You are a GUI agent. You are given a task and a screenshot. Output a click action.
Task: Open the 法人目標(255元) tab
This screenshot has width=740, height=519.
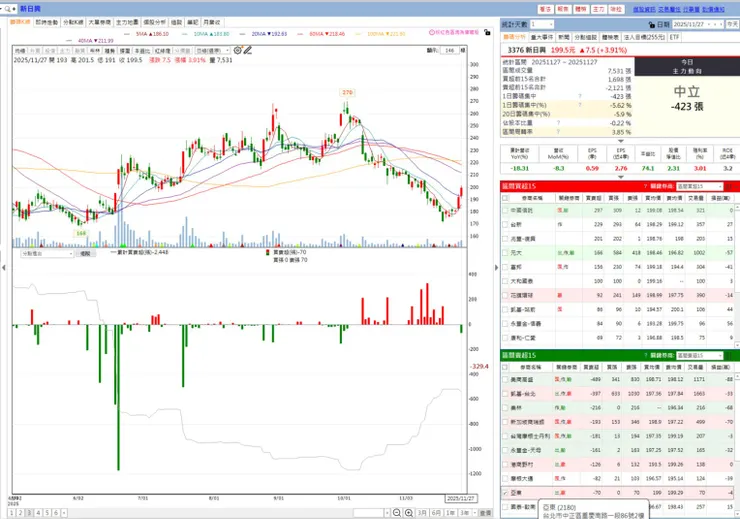coord(644,37)
